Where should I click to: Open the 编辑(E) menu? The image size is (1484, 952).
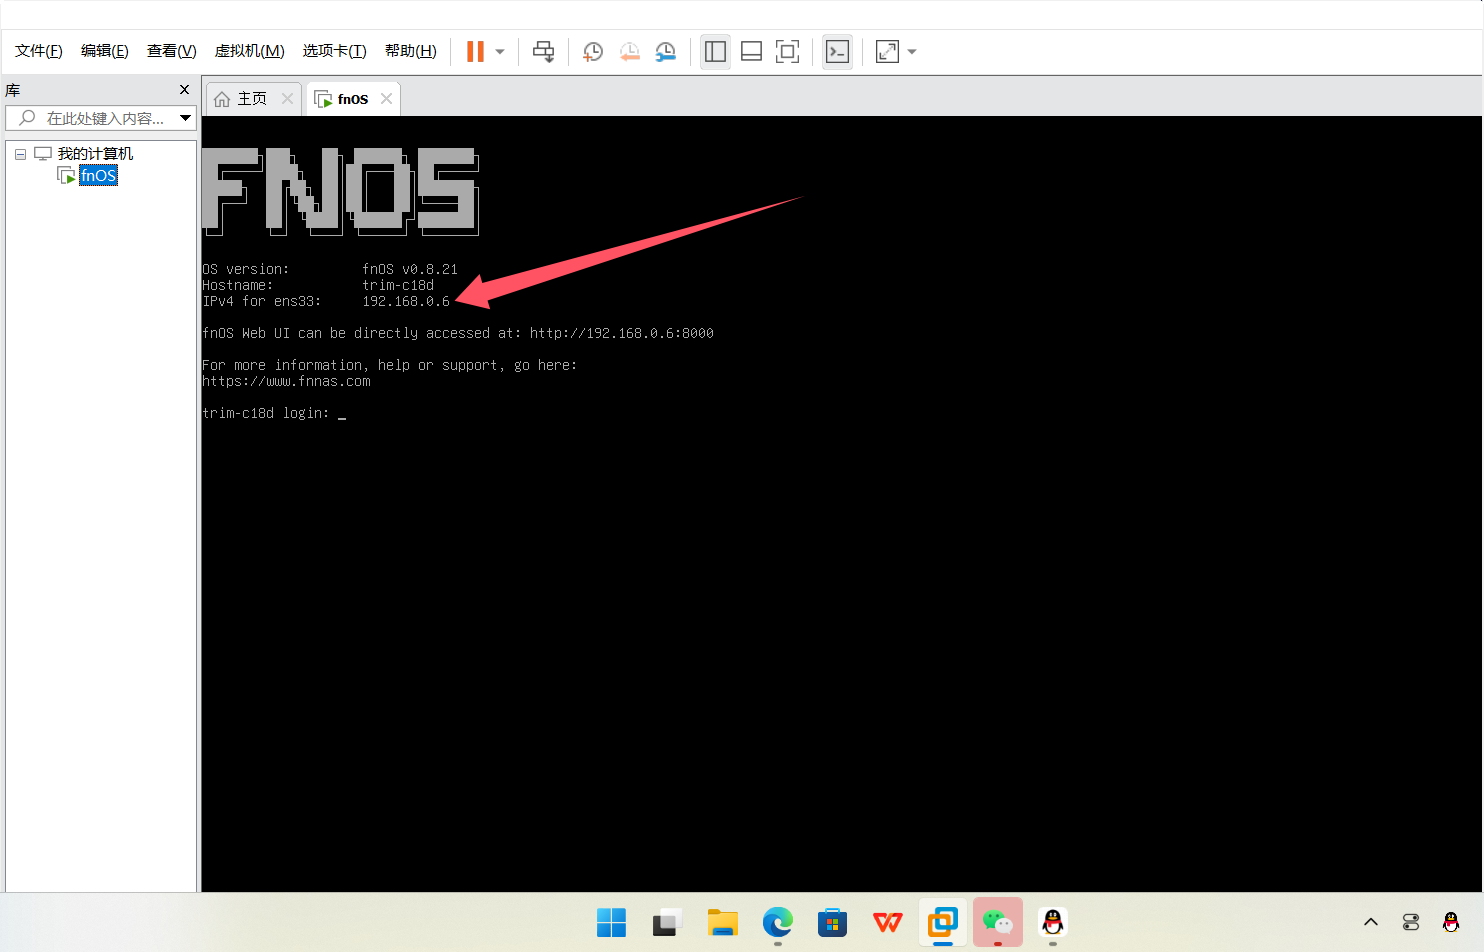(x=105, y=51)
